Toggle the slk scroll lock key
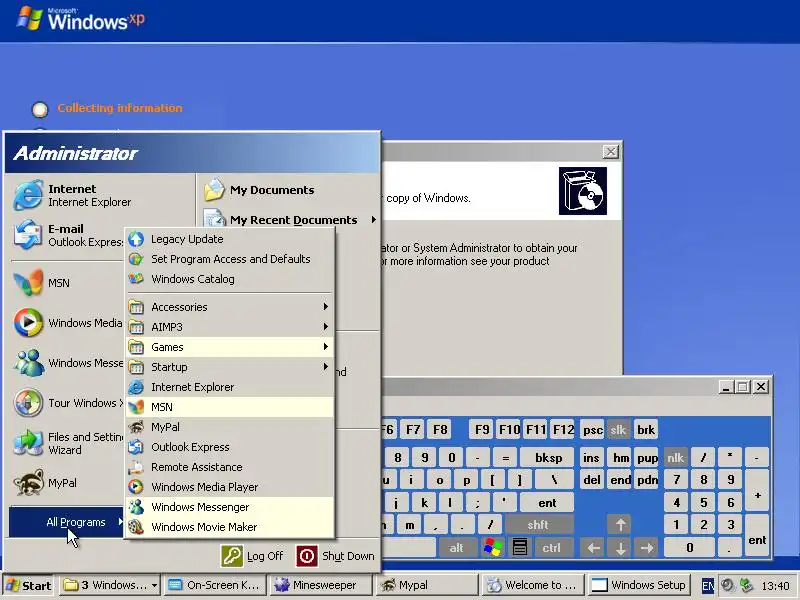Image resolution: width=800 pixels, height=600 pixels. click(x=618, y=430)
